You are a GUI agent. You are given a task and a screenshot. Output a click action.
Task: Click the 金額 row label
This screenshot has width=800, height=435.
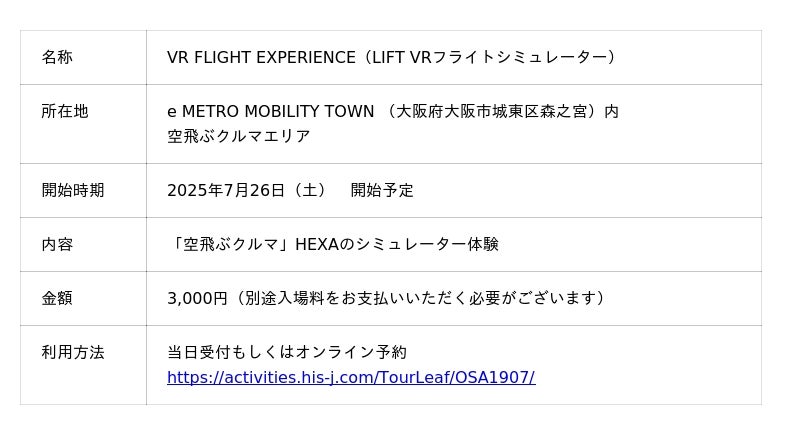(57, 298)
